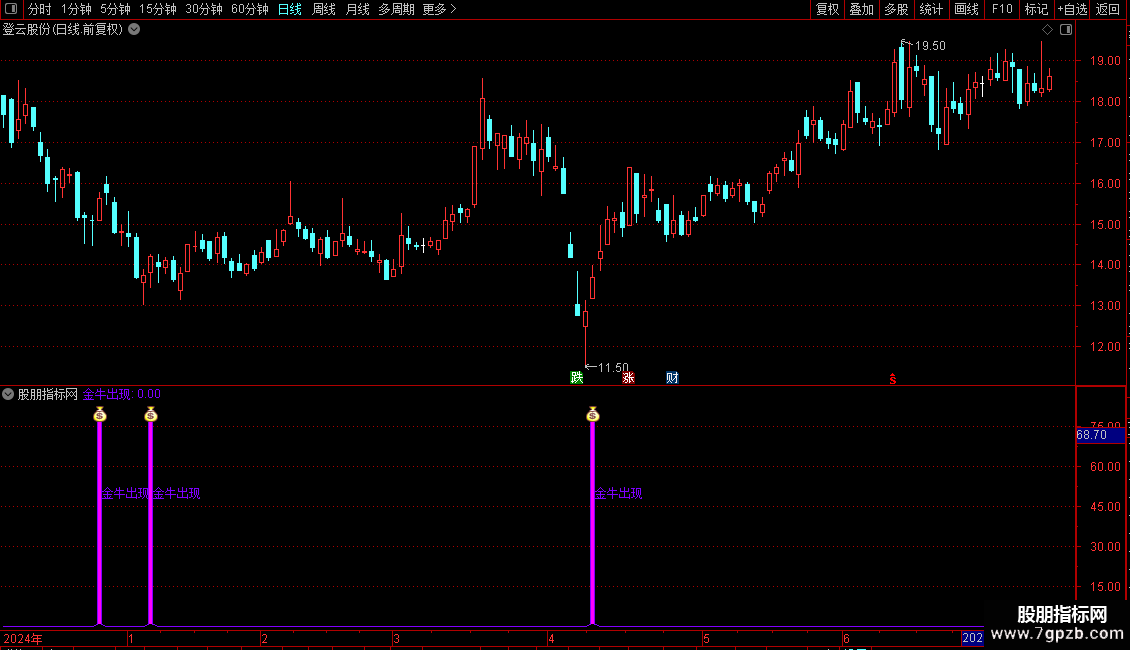Switch to 周线 weekly chart
The width and height of the screenshot is (1130, 650).
pyautogui.click(x=324, y=9)
